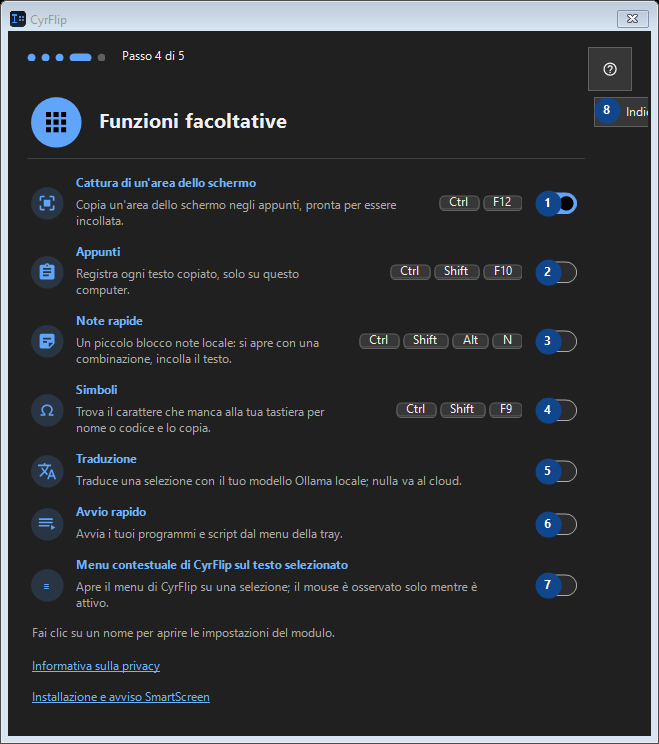659x744 pixels.
Task: Click the Appunti clipboard icon
Action: pos(47,272)
